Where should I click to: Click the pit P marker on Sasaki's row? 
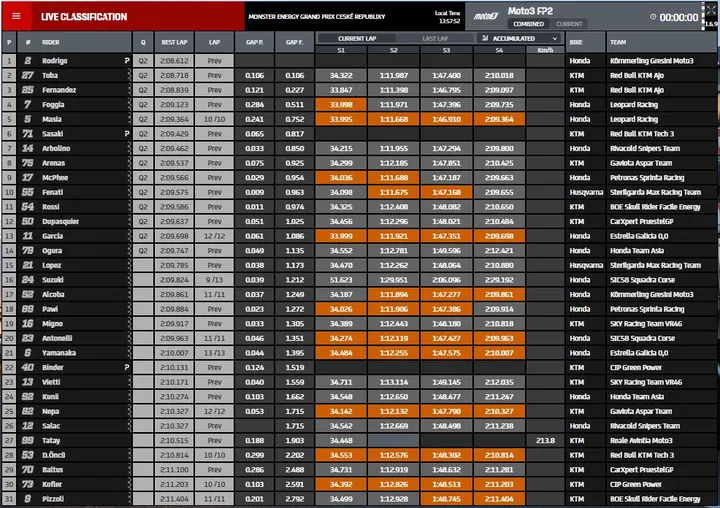[127, 134]
